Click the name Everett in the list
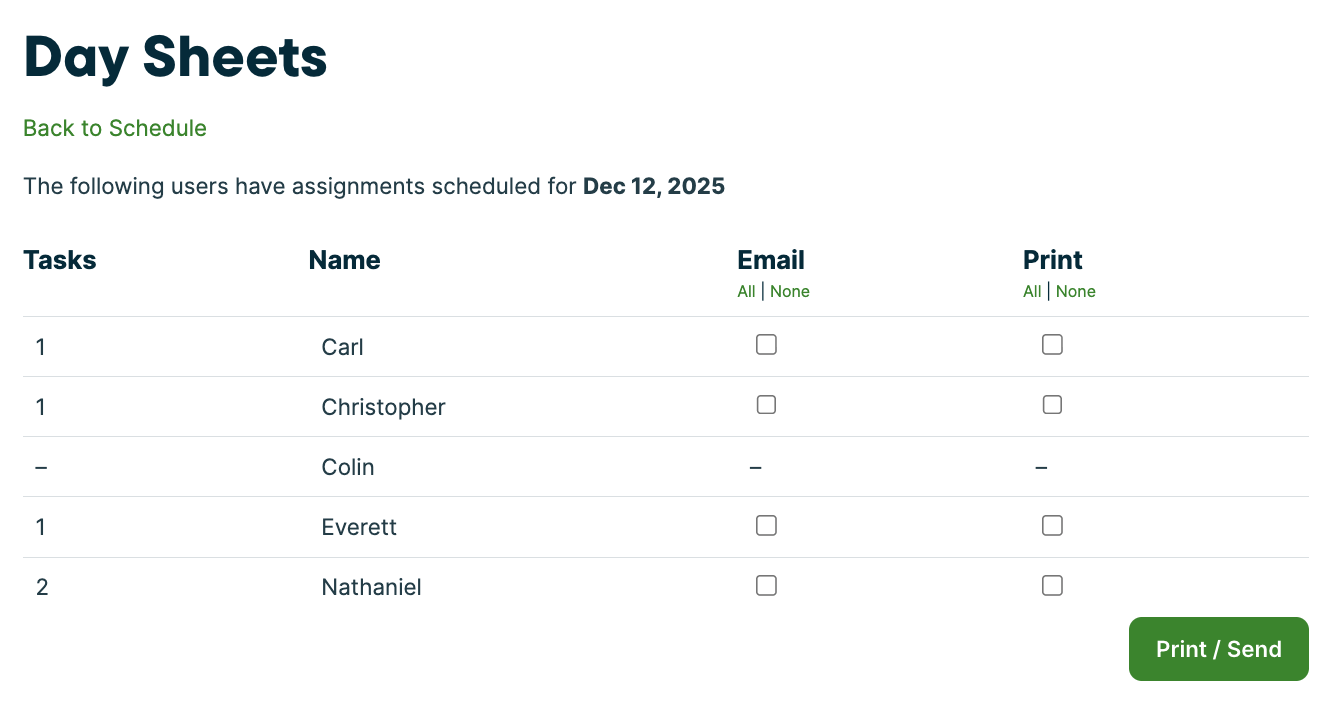1338x728 pixels. [x=359, y=527]
